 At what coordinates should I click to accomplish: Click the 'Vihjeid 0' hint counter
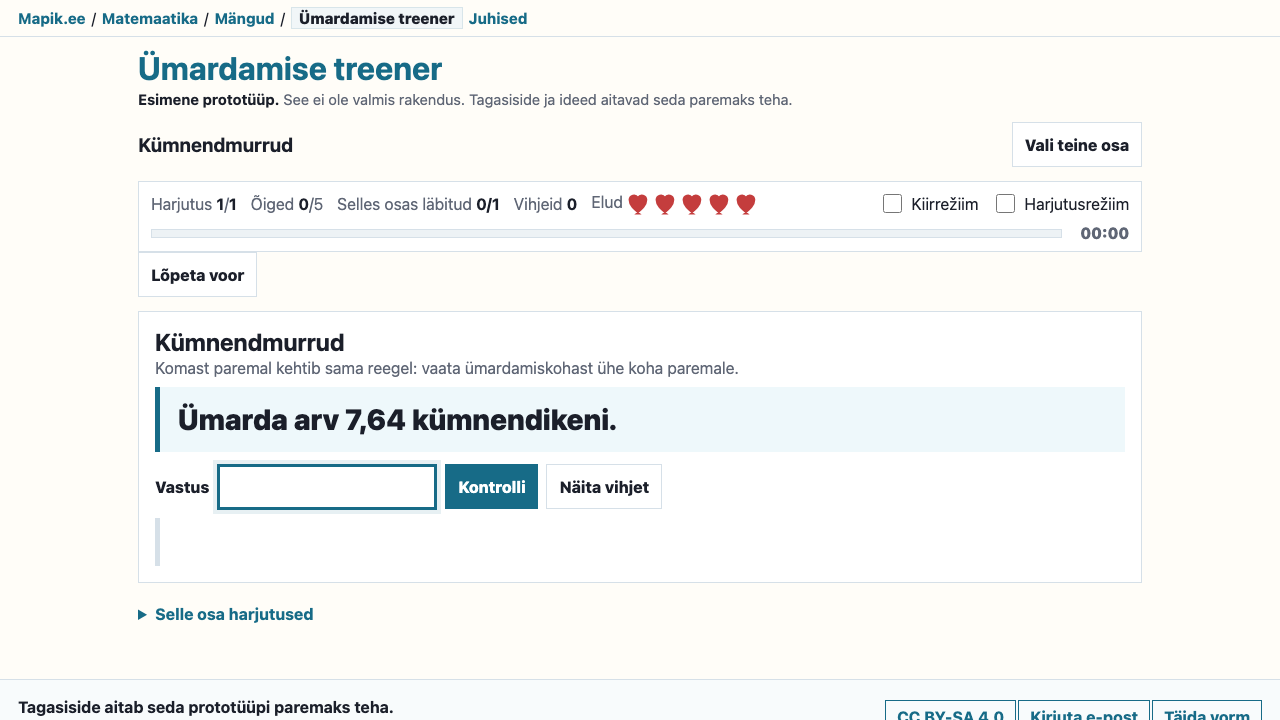click(x=545, y=205)
